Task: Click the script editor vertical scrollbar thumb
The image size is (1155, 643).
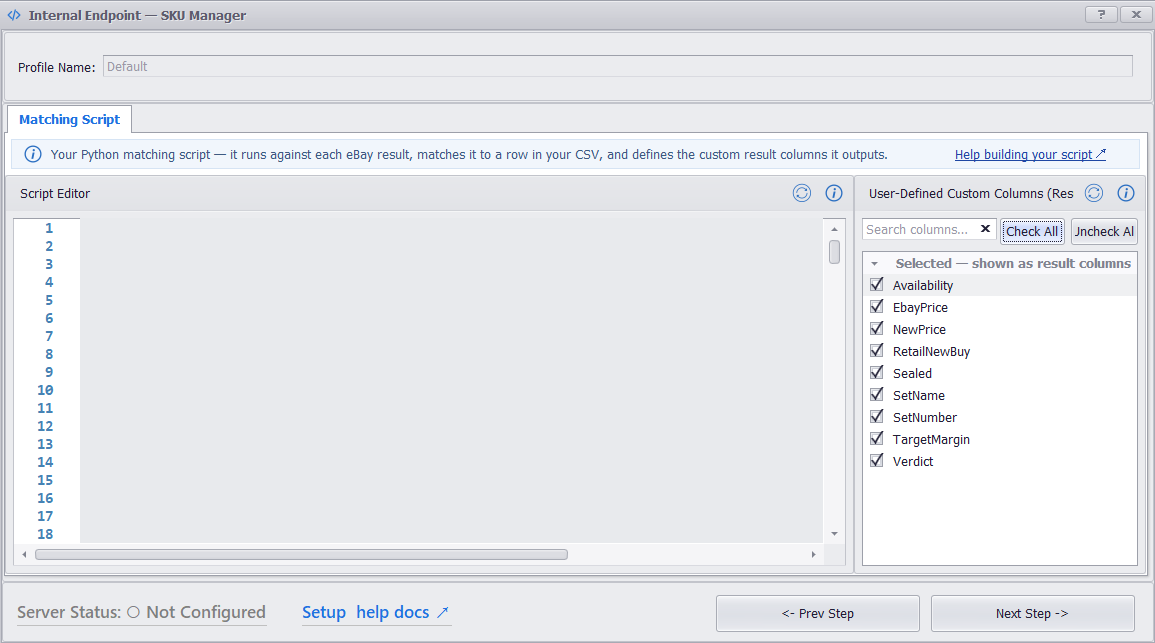Action: [x=835, y=252]
